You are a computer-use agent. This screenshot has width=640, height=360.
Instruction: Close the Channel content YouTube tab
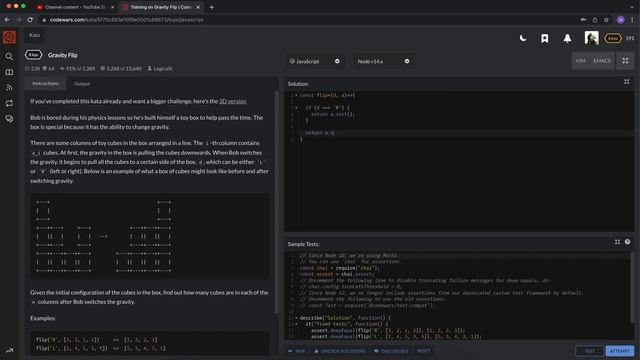pyautogui.click(x=113, y=7)
